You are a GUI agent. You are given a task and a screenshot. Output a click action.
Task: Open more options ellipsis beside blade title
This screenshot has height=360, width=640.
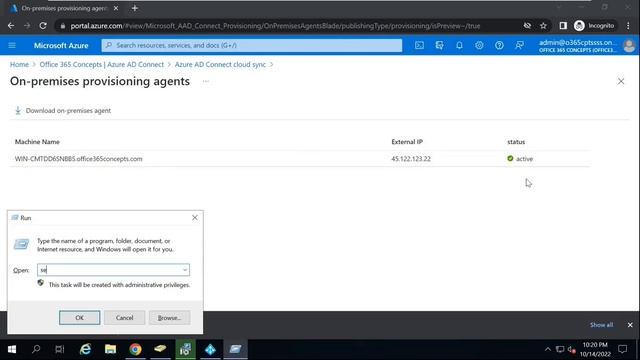click(x=206, y=81)
